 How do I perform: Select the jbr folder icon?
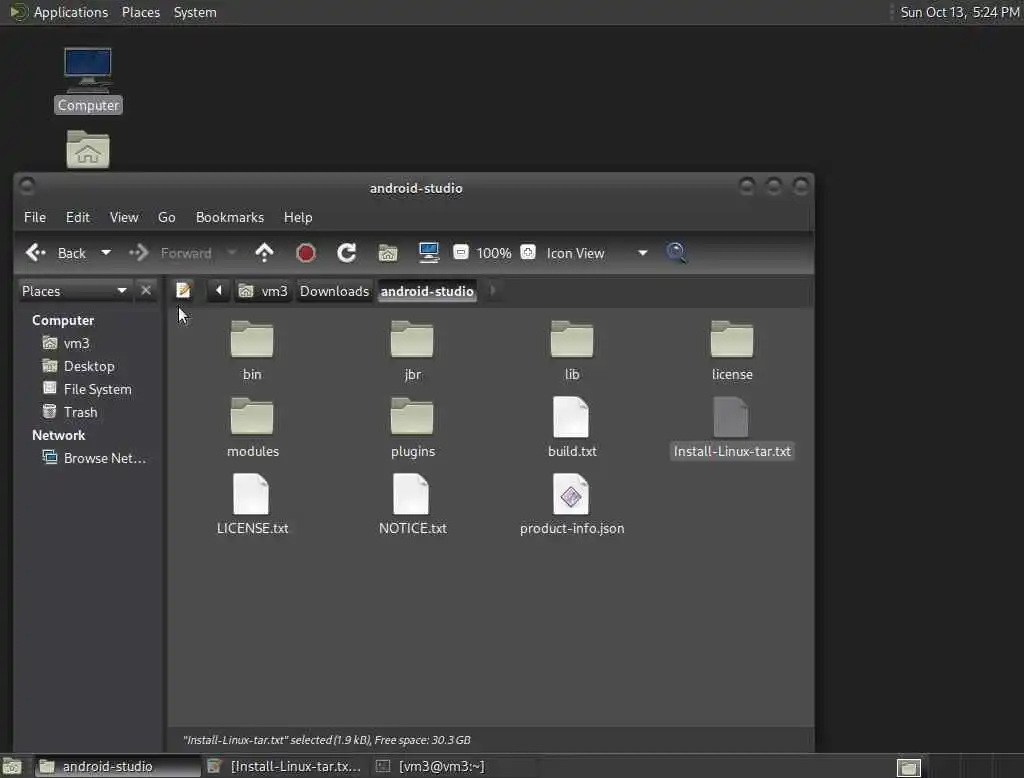[x=412, y=340]
